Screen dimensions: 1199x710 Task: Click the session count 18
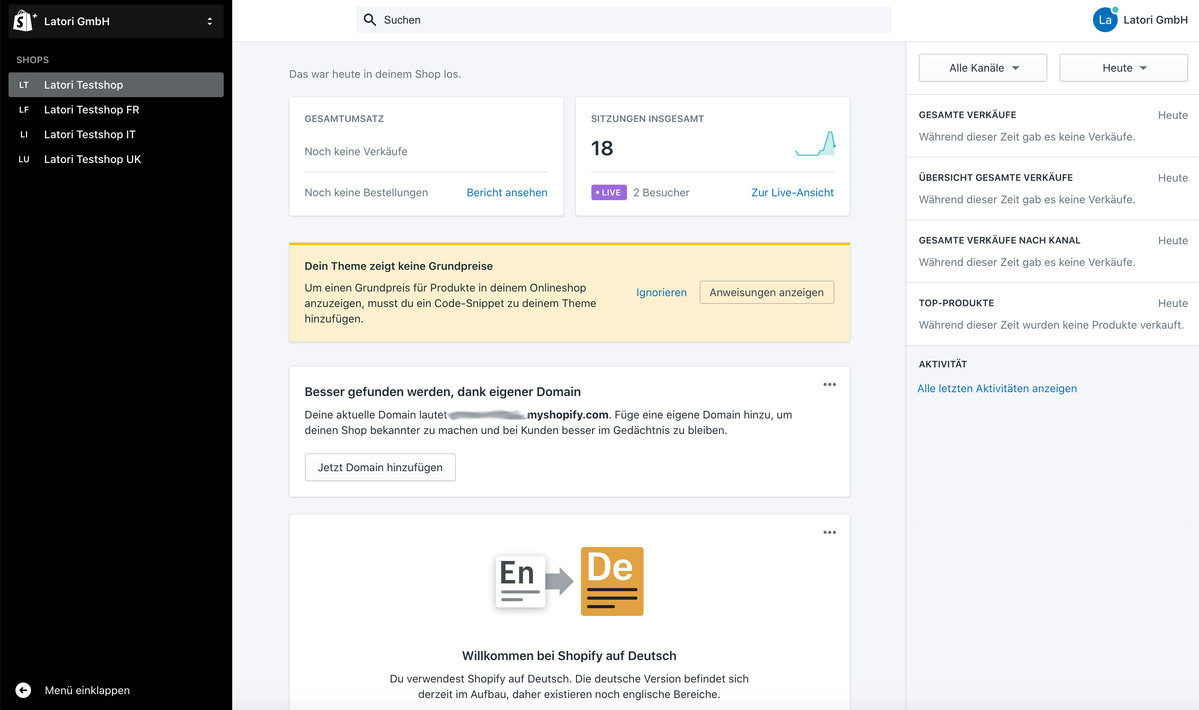pos(602,148)
